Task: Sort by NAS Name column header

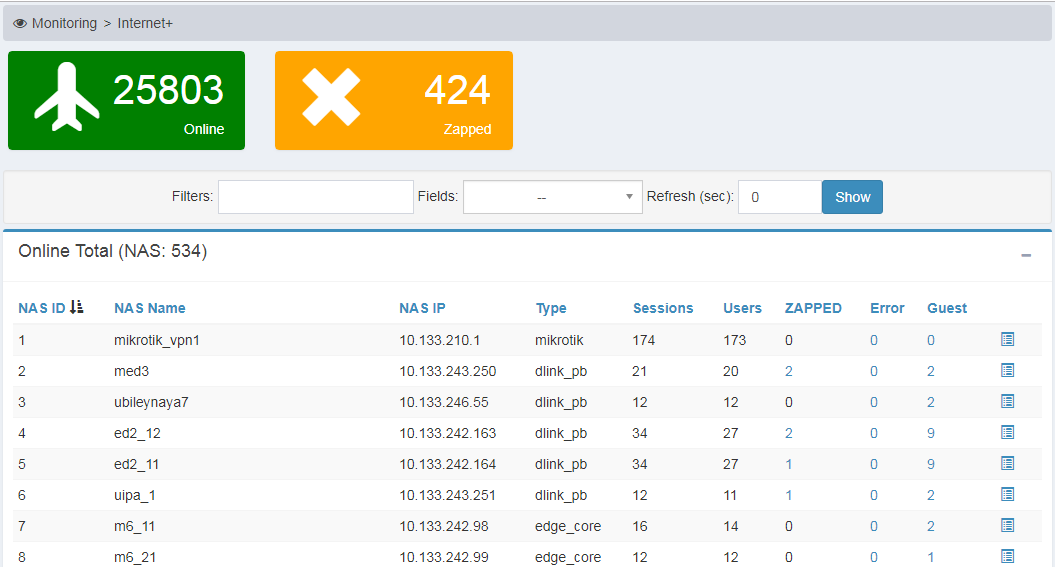Action: point(150,308)
